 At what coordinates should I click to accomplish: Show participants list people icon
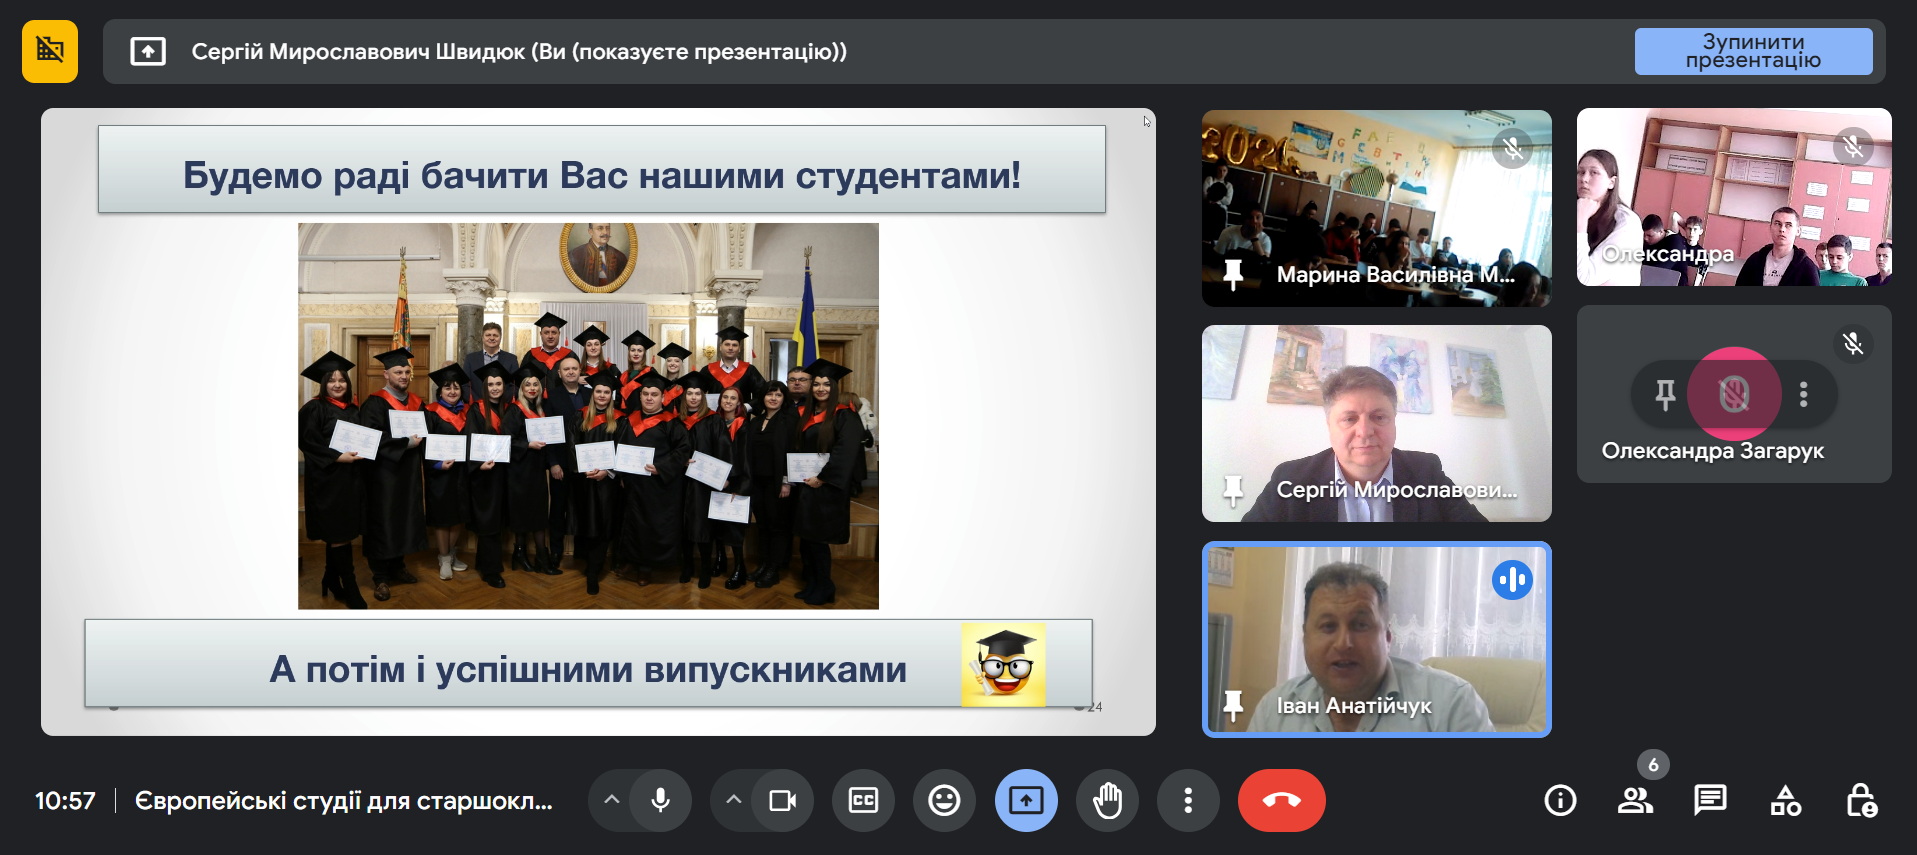click(1636, 800)
